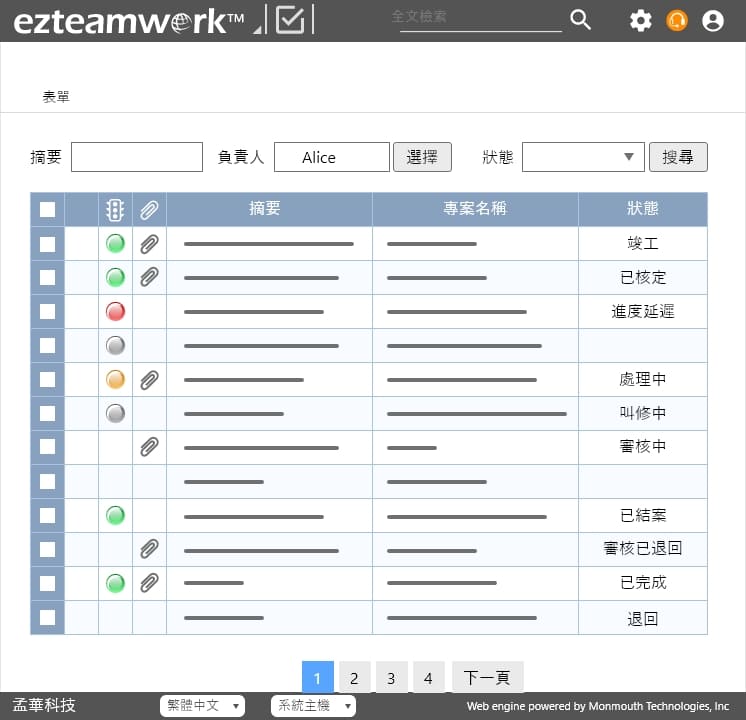Screen dimensions: 746x720
Task: Open the user account profile icon
Action: [x=713, y=20]
